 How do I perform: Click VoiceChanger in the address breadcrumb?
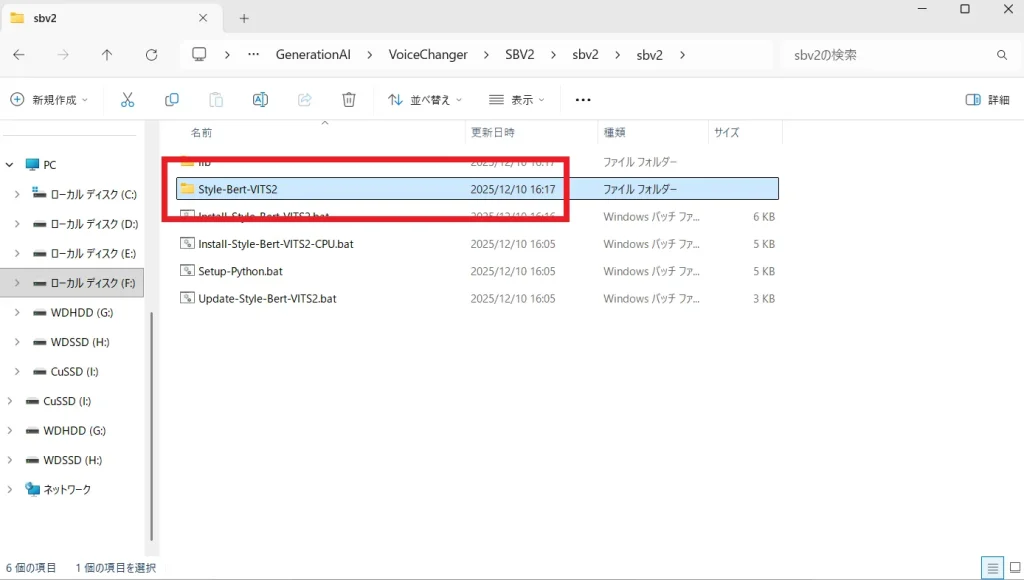[x=428, y=55]
